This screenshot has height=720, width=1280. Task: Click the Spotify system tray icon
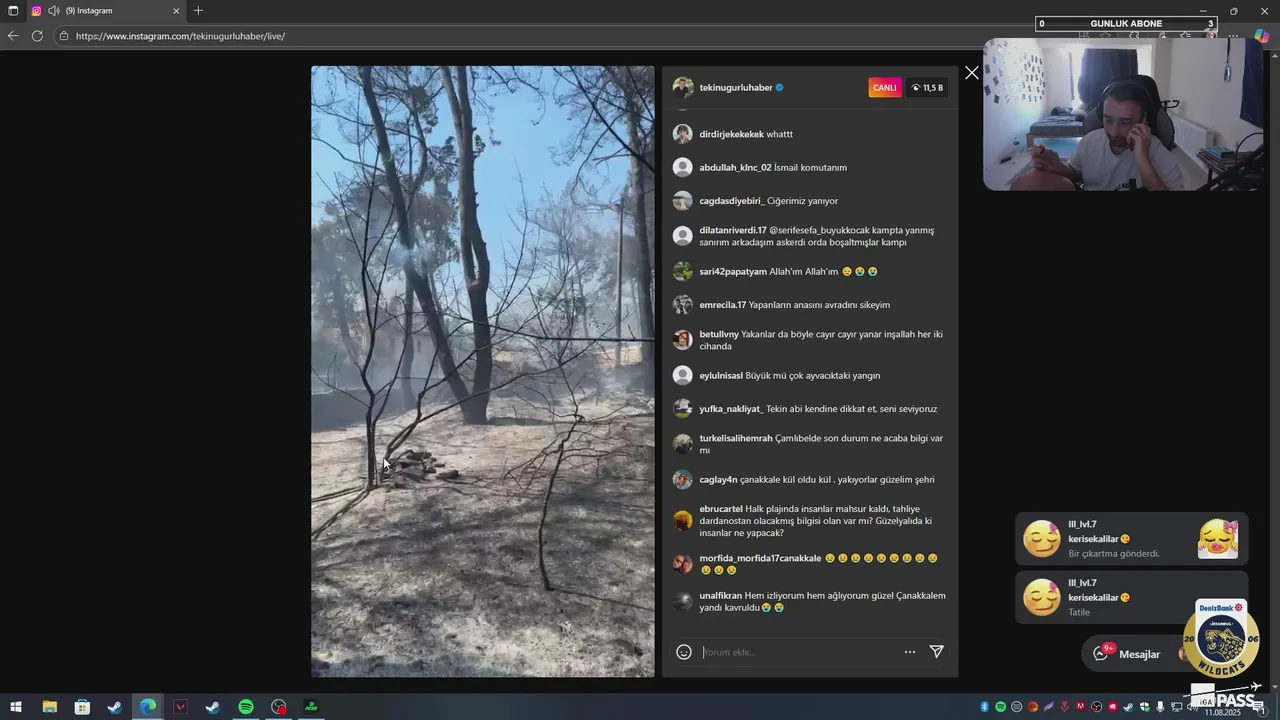pyautogui.click(x=1000, y=707)
